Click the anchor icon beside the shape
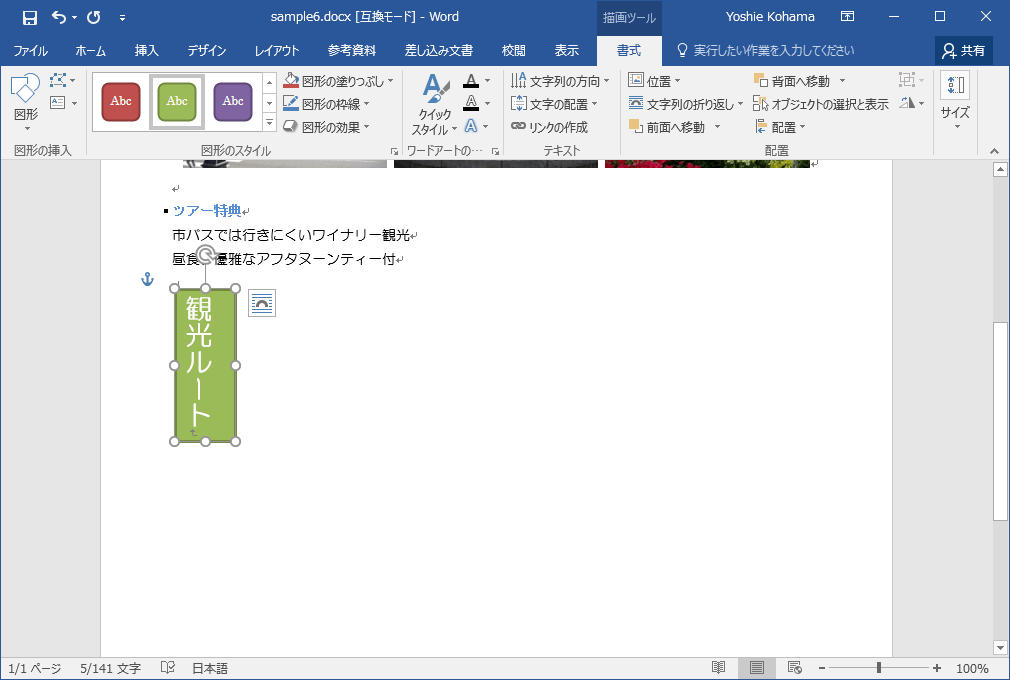Viewport: 1010px width, 680px height. 147,281
